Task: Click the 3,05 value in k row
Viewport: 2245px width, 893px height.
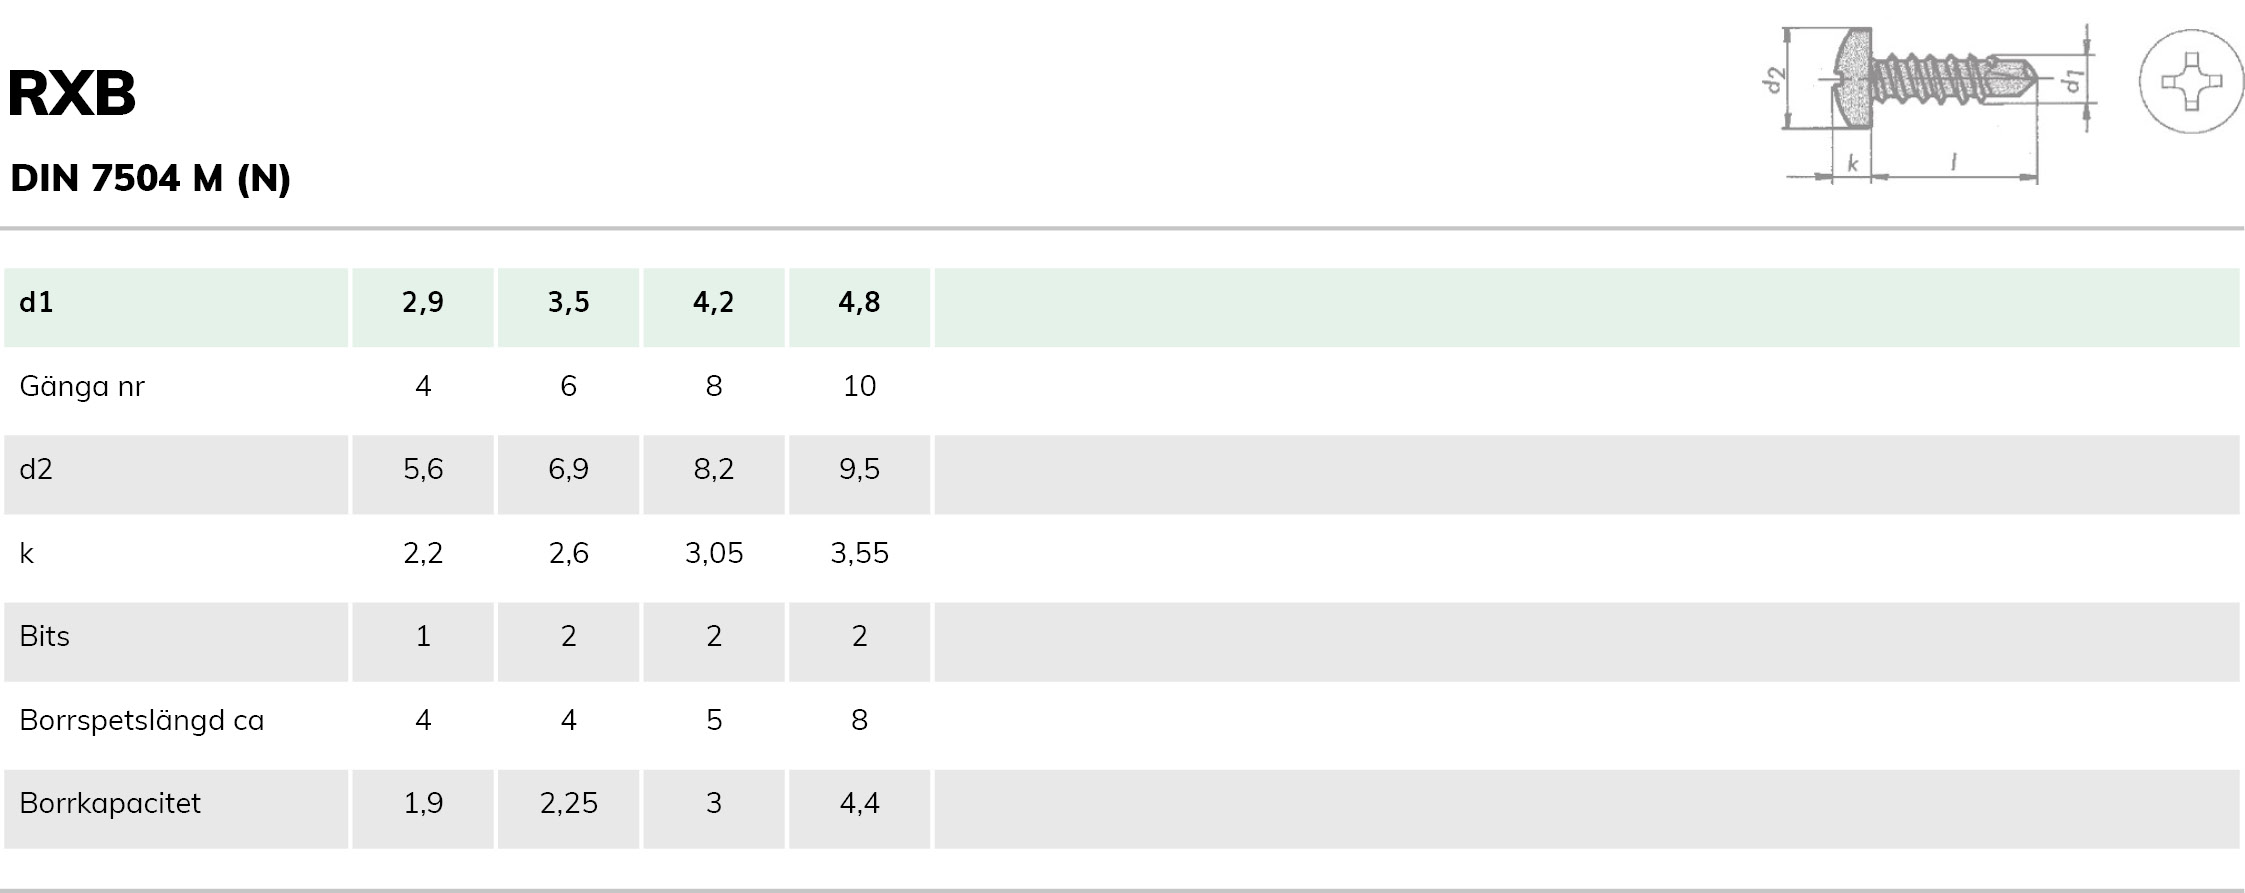Action: coord(714,554)
